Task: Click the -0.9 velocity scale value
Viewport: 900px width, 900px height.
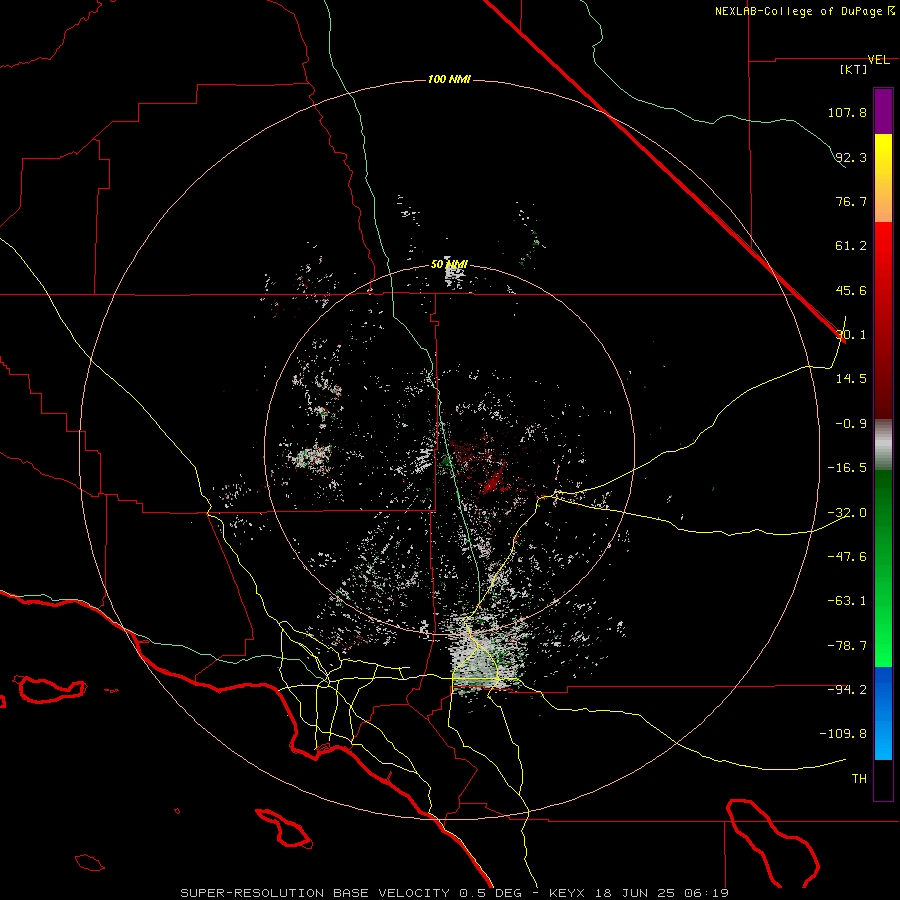Action: tap(851, 424)
